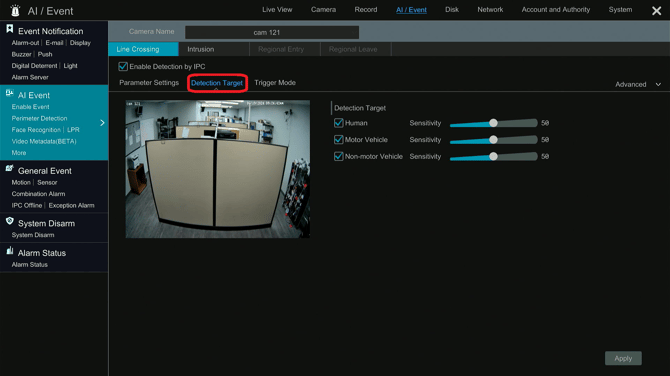Open Alarm-out notification settings
This screenshot has width=670, height=376.
25,43
